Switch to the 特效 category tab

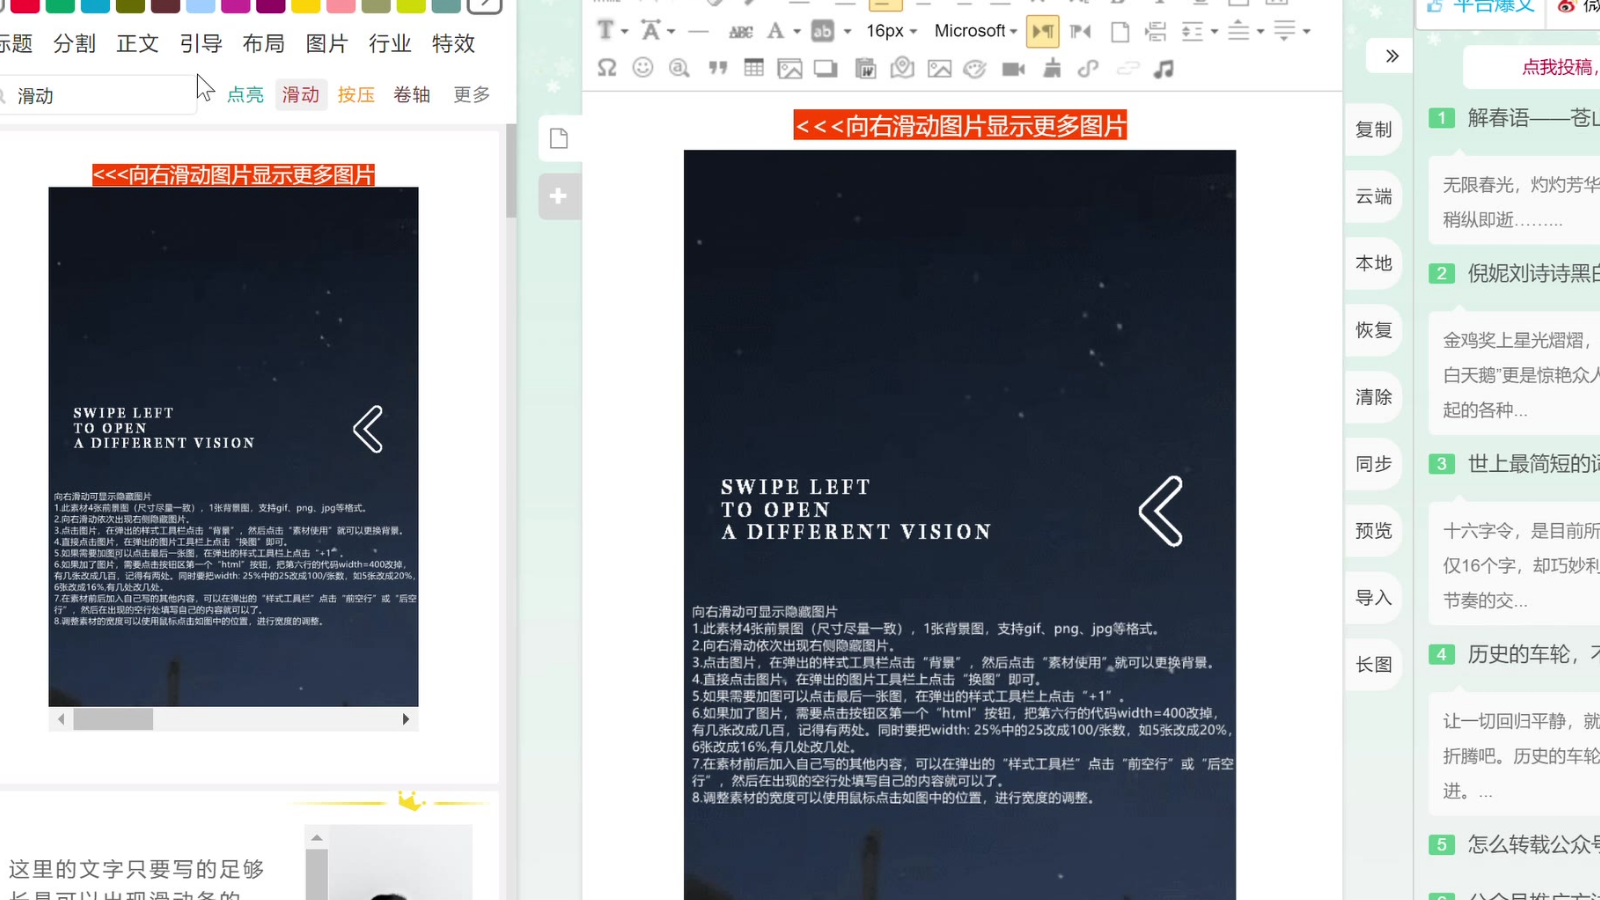point(453,44)
